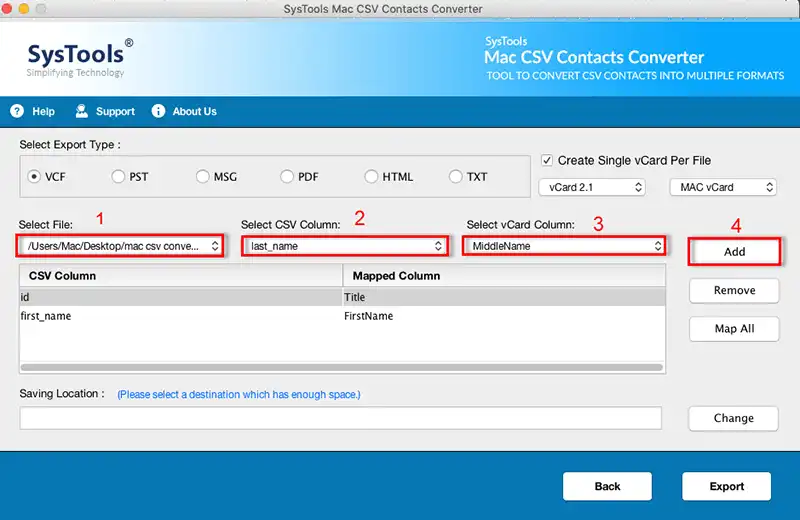Choose MSG as export type
Viewport: 800px width, 520px height.
pos(203,177)
